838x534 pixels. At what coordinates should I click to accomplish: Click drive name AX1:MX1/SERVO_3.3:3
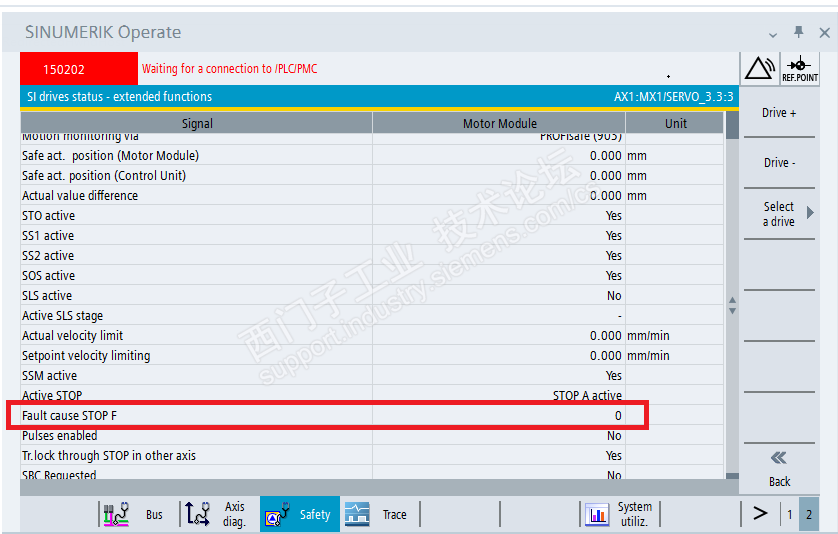click(673, 97)
